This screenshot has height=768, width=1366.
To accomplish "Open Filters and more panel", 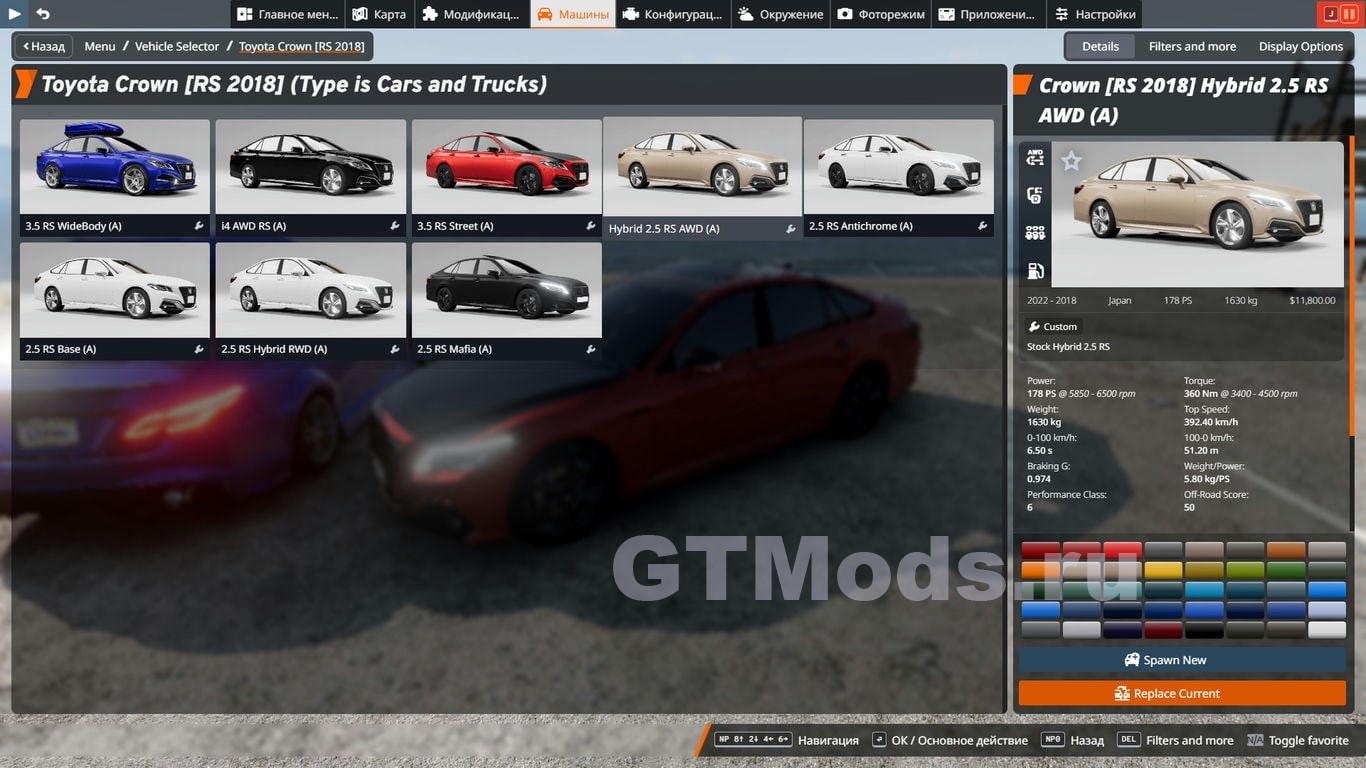I will [x=1192, y=46].
